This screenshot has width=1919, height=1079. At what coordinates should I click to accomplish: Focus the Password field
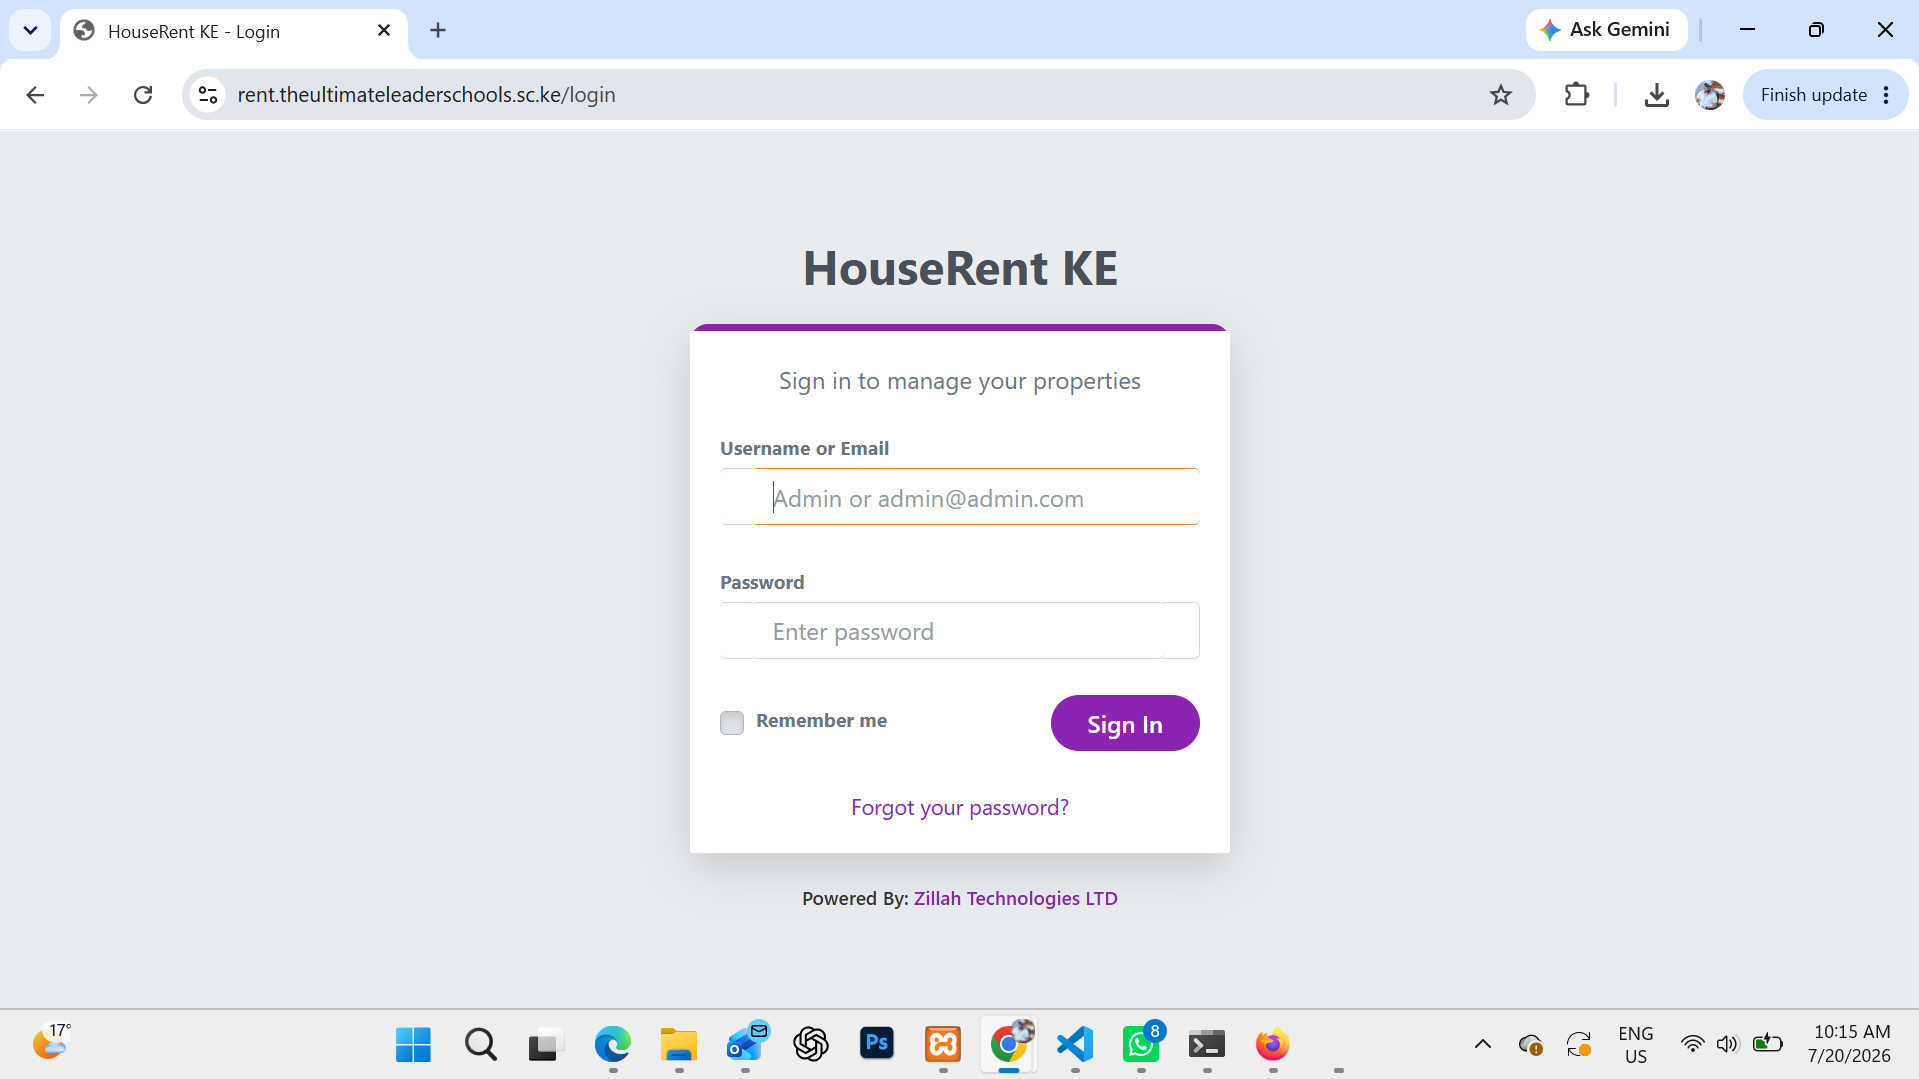point(960,631)
